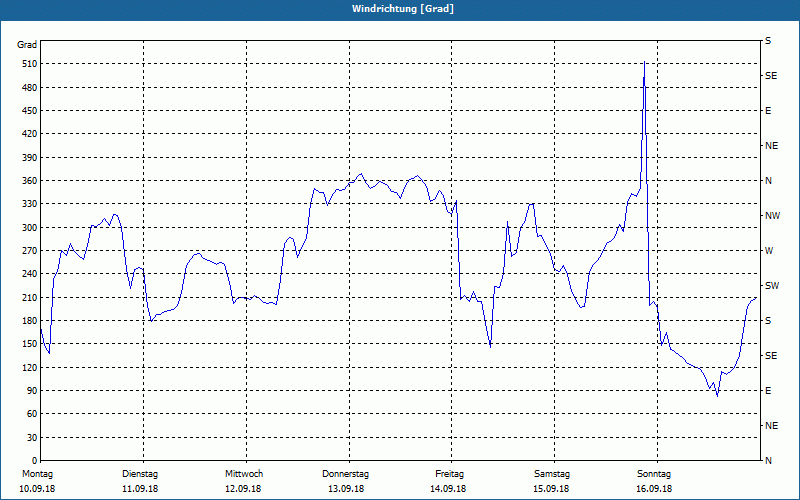Click the "W" compass label
The image size is (800, 500).
tap(769, 251)
